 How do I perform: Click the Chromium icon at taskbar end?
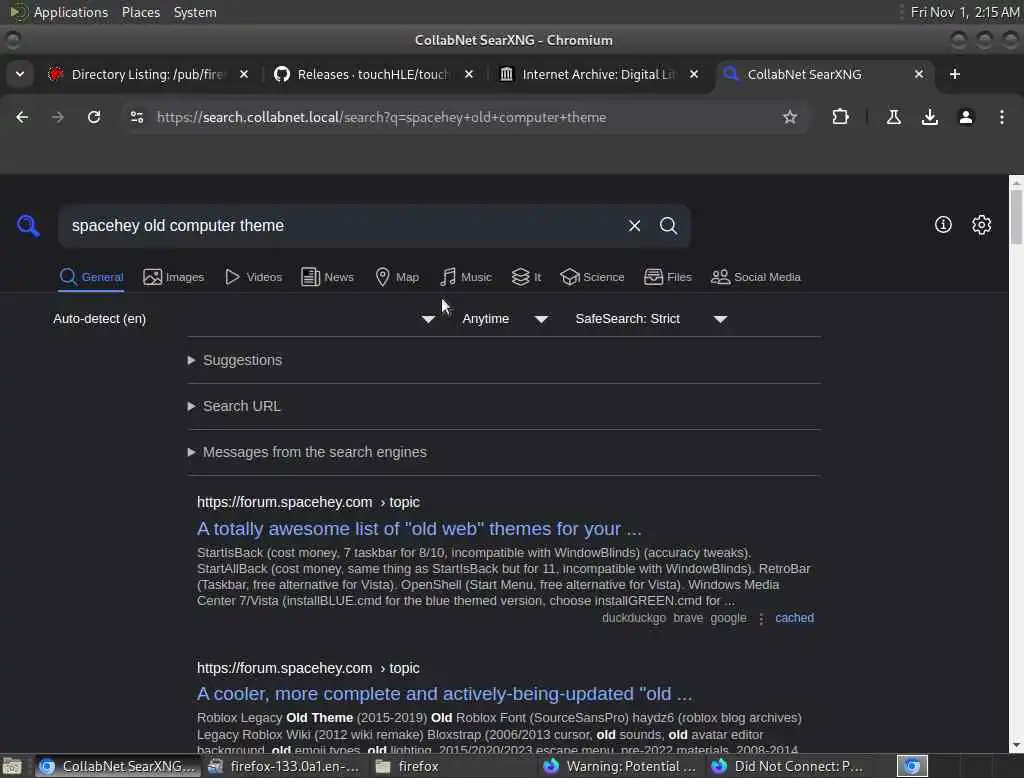tap(912, 766)
